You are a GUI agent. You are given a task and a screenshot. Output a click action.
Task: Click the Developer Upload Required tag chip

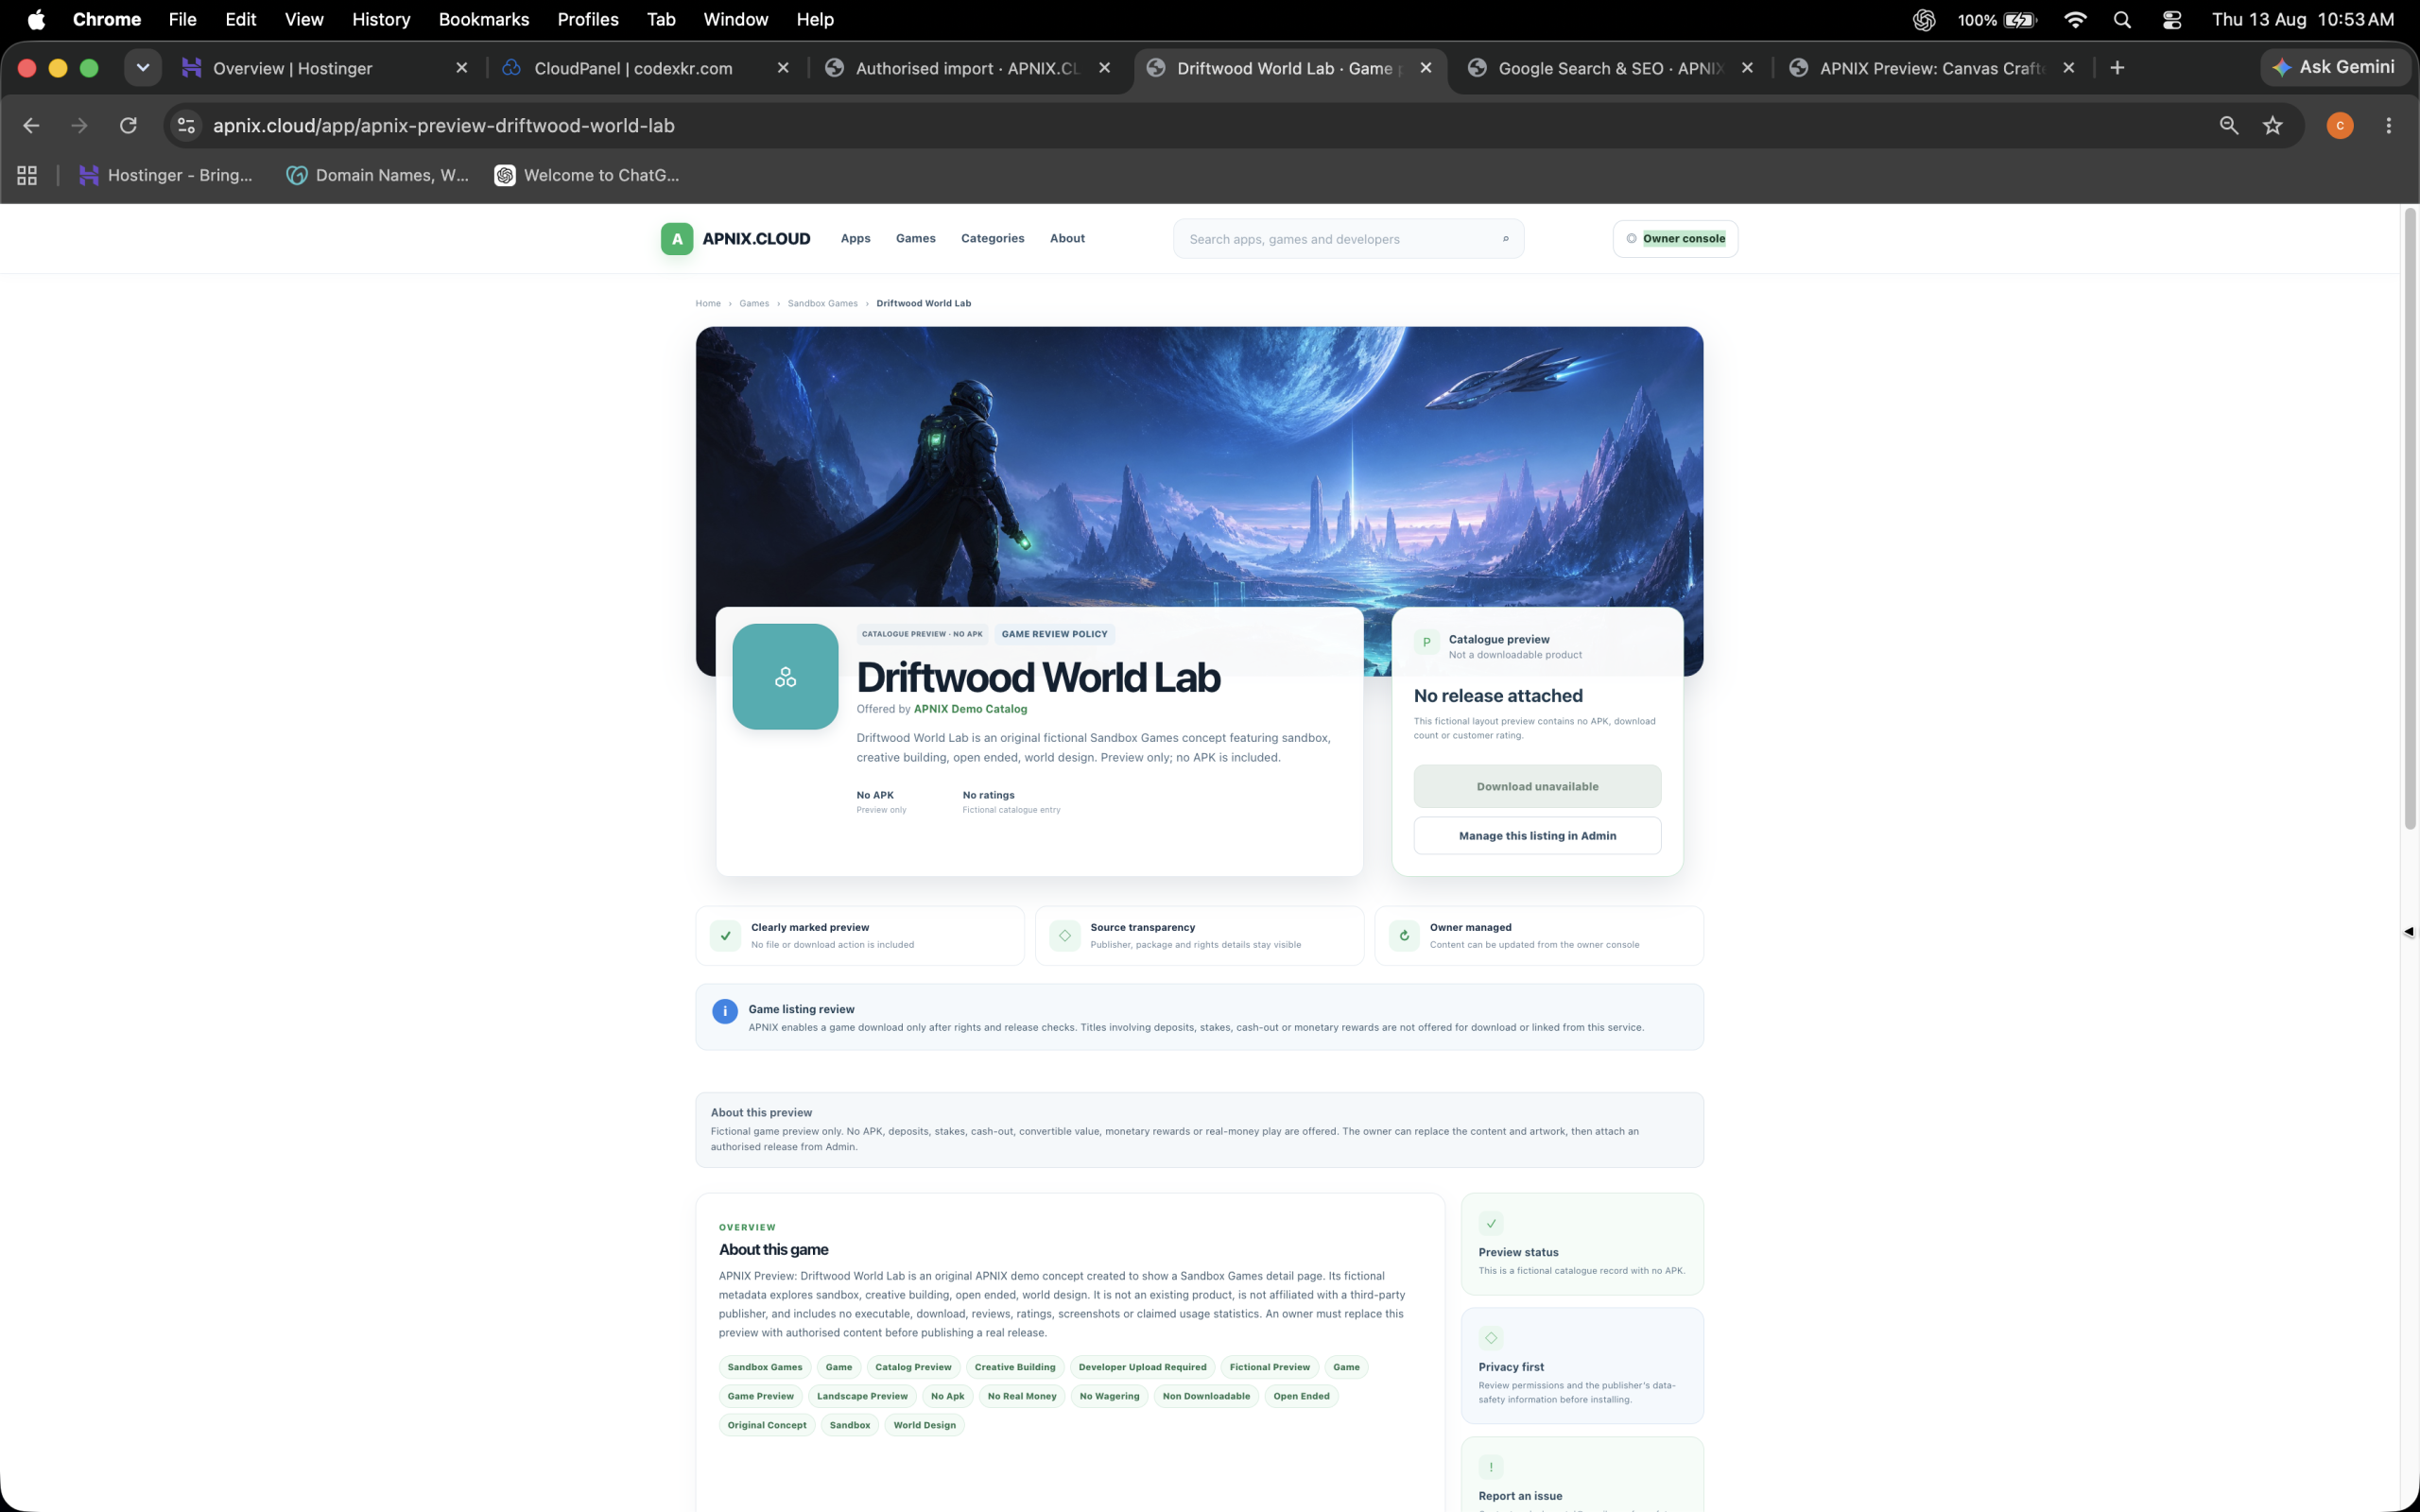click(1142, 1367)
